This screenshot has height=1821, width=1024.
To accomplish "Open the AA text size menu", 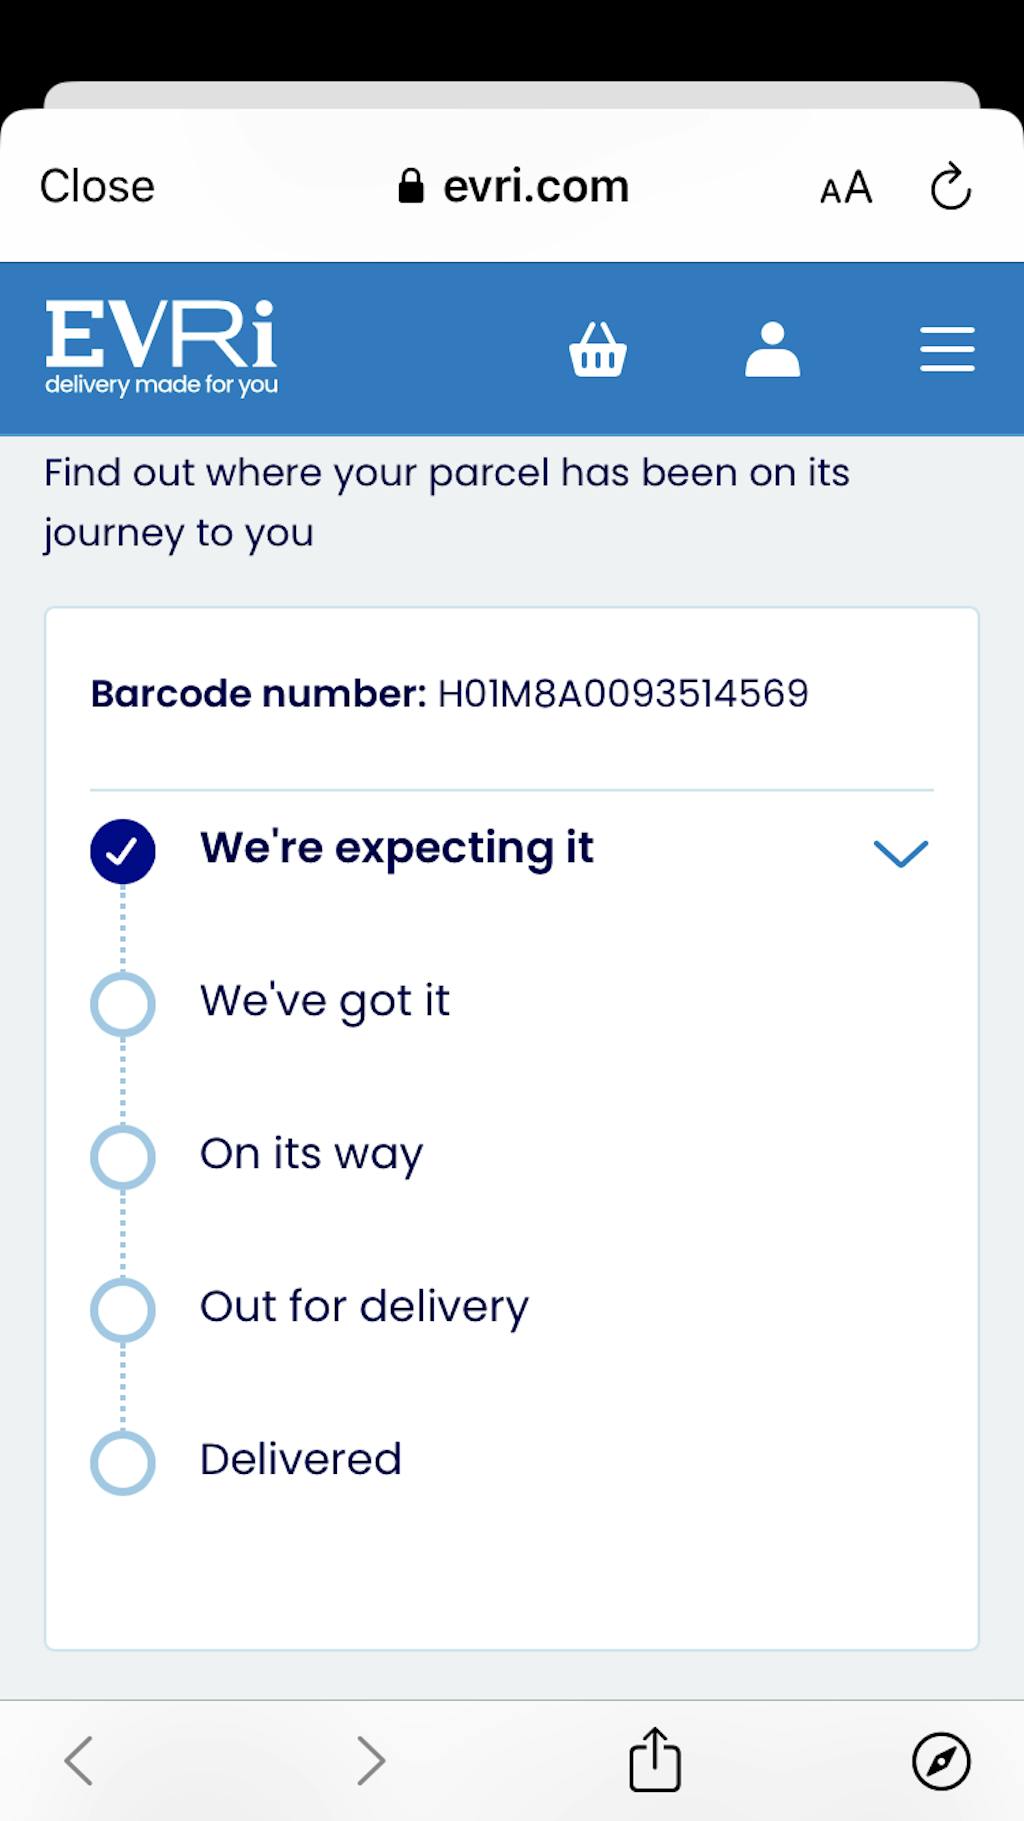I will pos(846,187).
